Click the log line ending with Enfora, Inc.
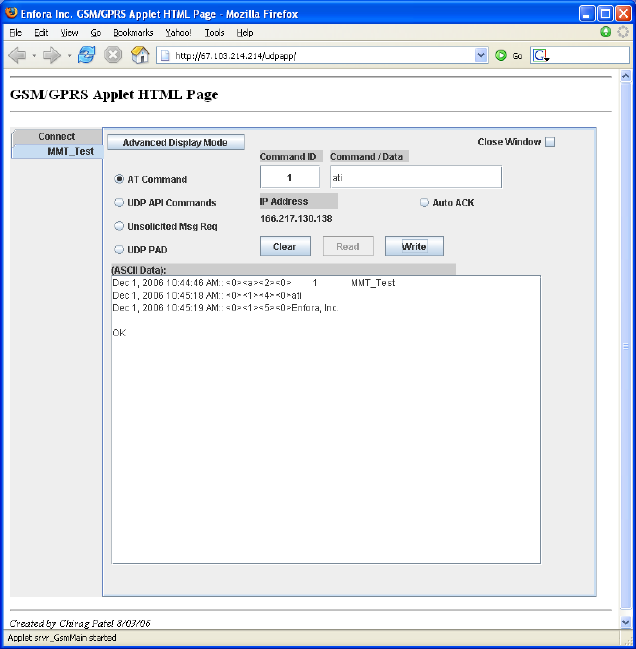636x649 pixels. pos(226,308)
